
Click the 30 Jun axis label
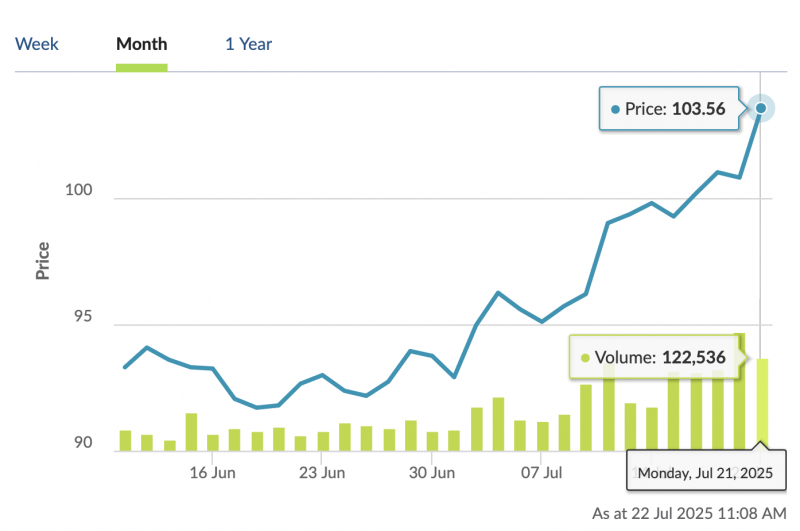click(432, 472)
